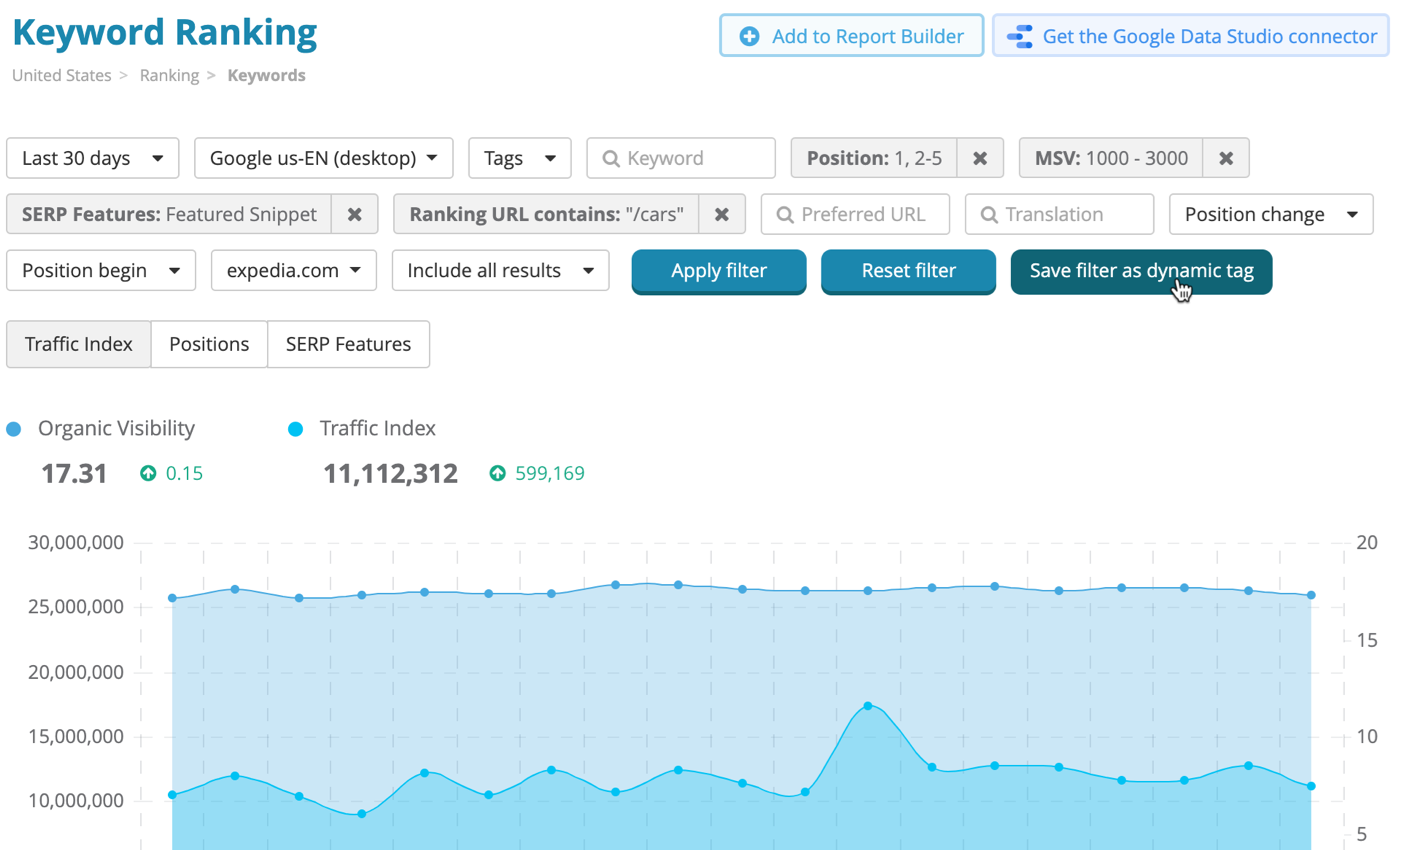The image size is (1416, 850).
Task: Click the Google Data Studio connector icon
Action: (x=1020, y=37)
